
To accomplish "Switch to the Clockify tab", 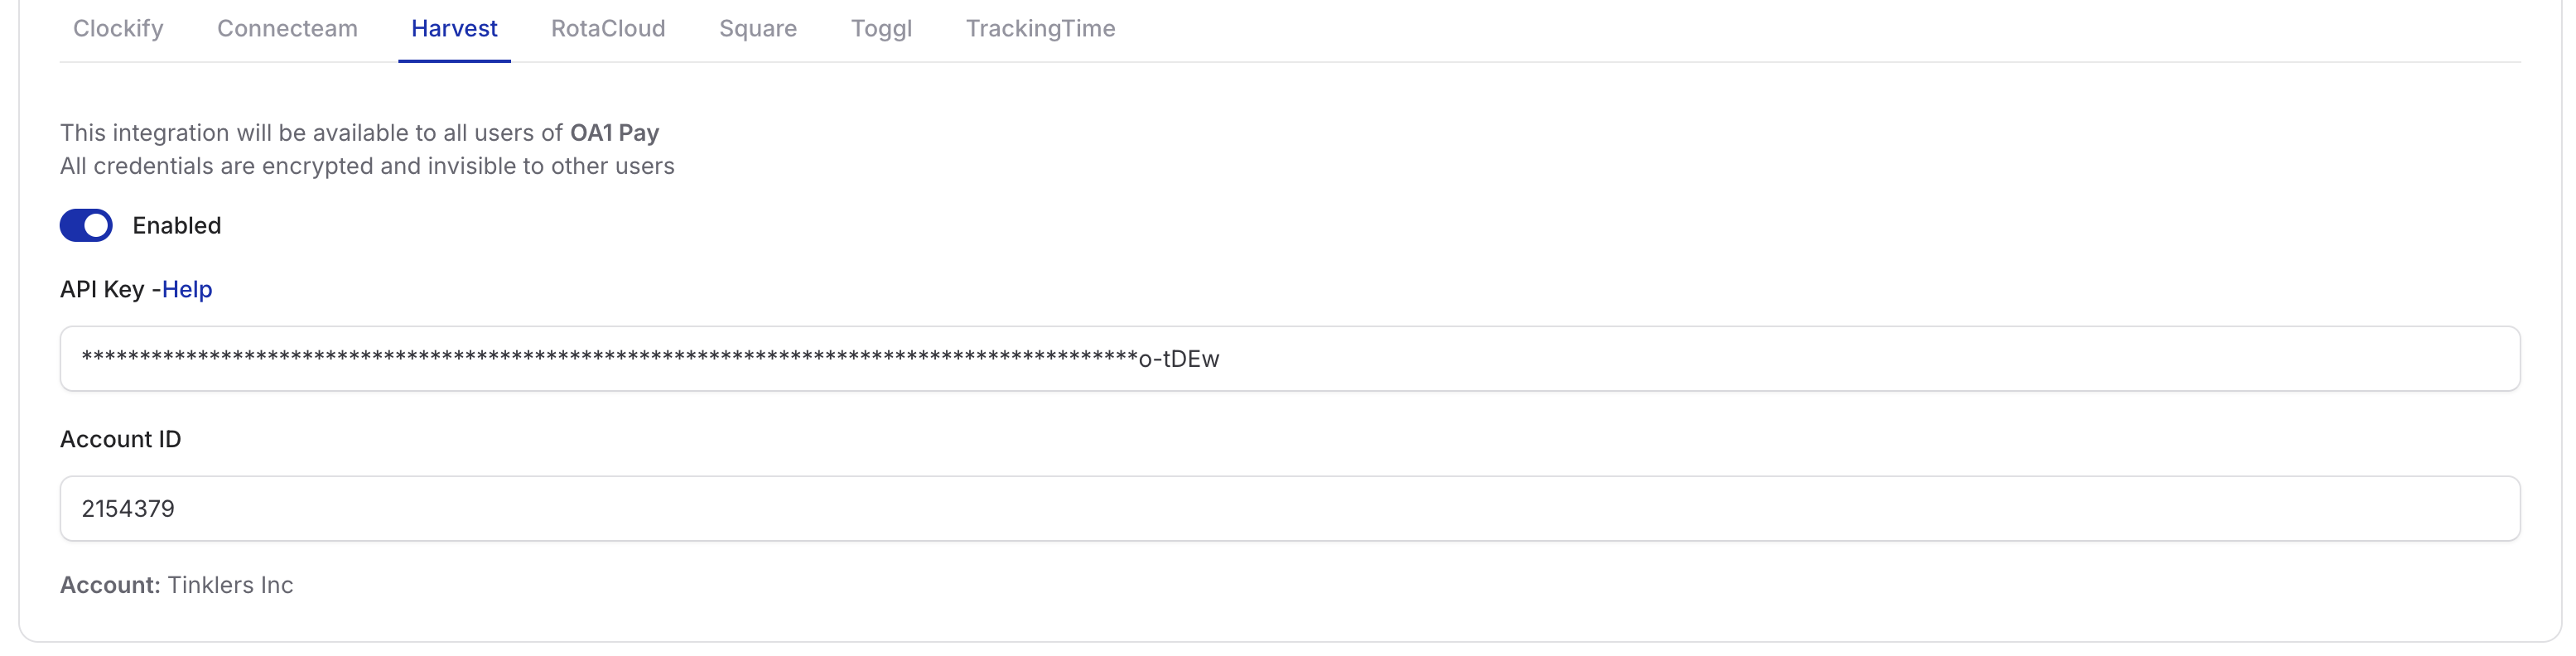I will tap(118, 29).
